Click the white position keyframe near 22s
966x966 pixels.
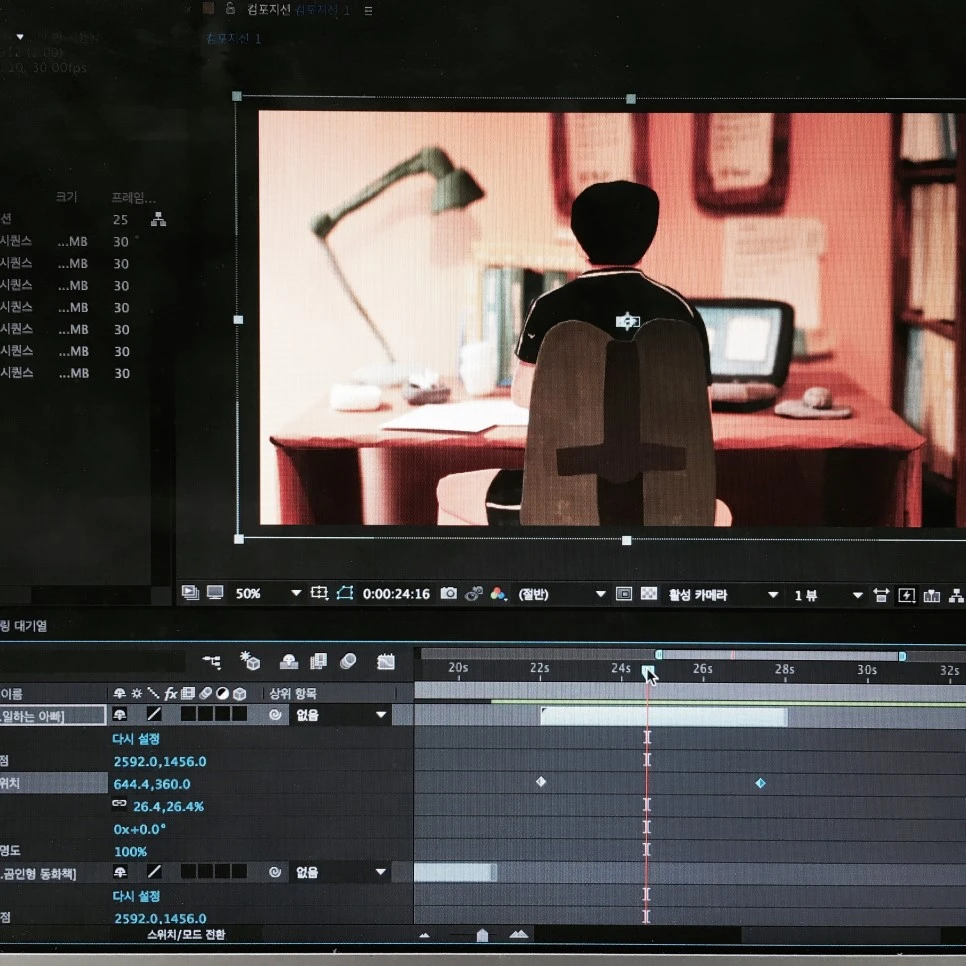[541, 782]
